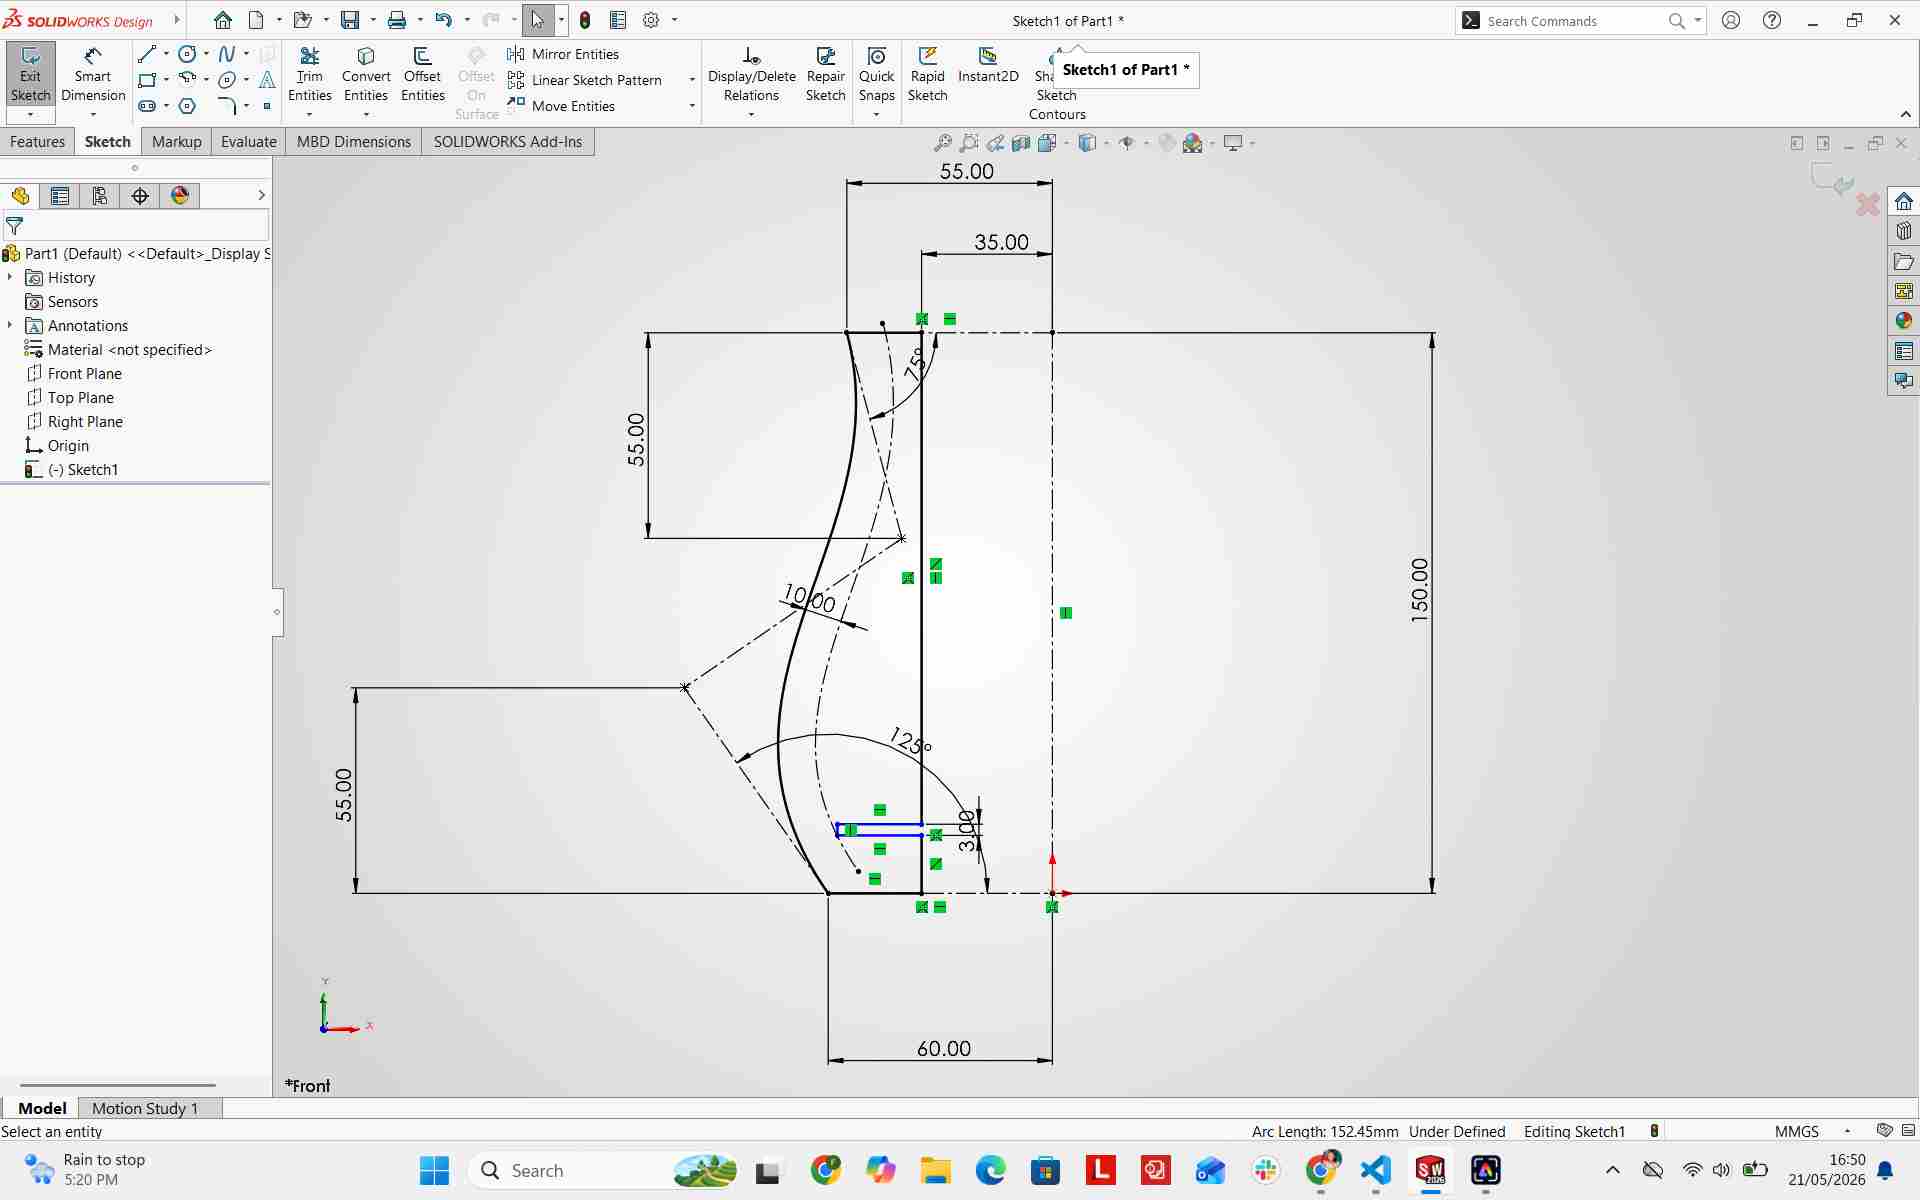Select the Straight Slot tool
Screen dimensions: 1920x1200
coord(147,106)
